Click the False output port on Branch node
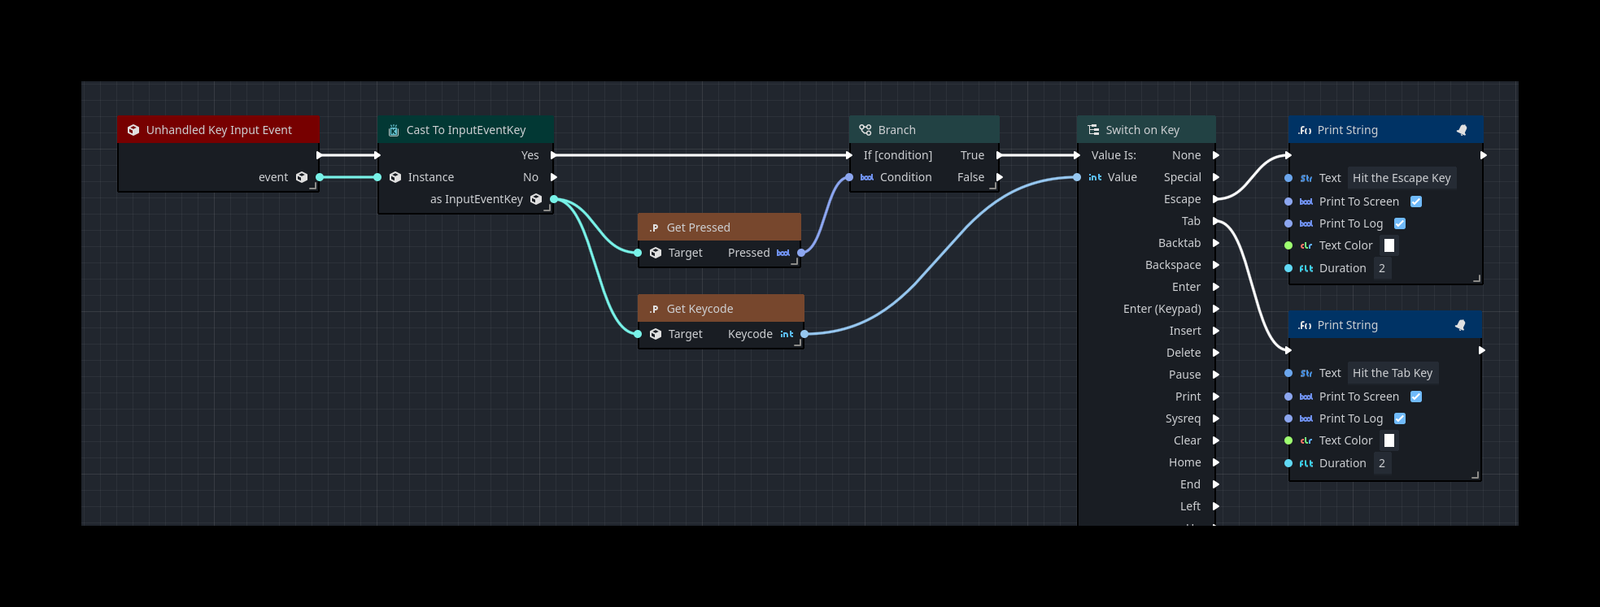 coord(999,177)
